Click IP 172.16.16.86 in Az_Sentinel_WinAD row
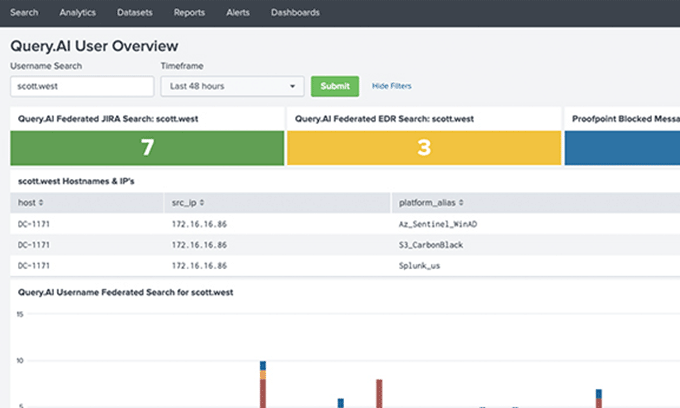The image size is (680, 408). (199, 224)
